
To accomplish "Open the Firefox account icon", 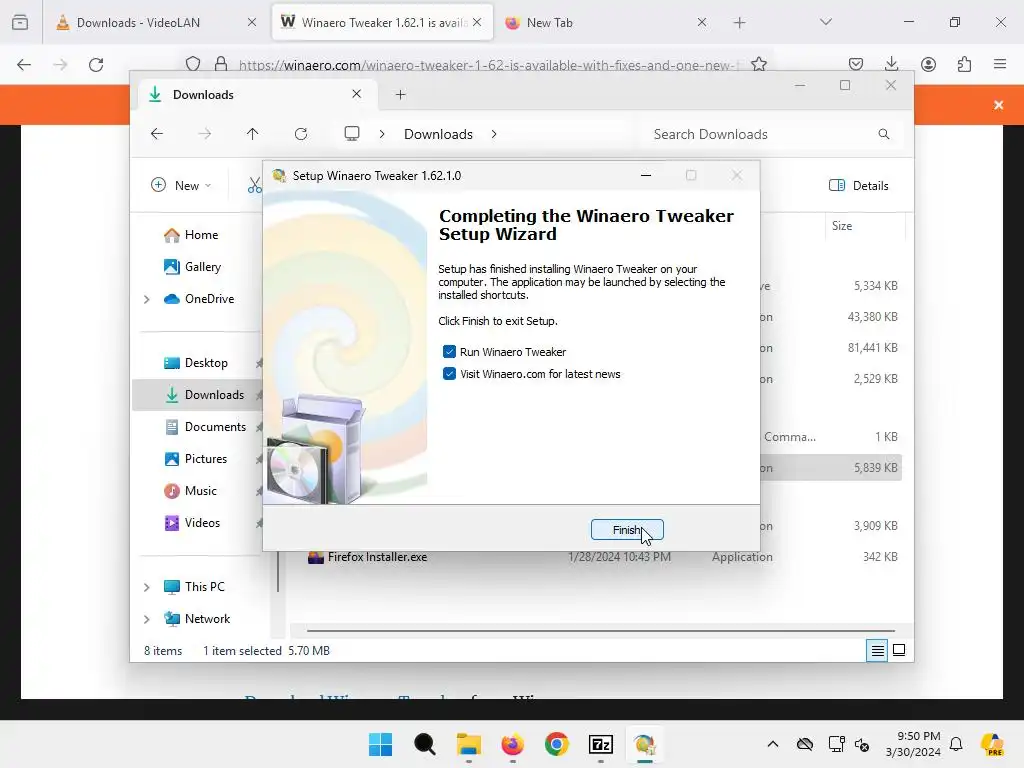I will (x=928, y=64).
